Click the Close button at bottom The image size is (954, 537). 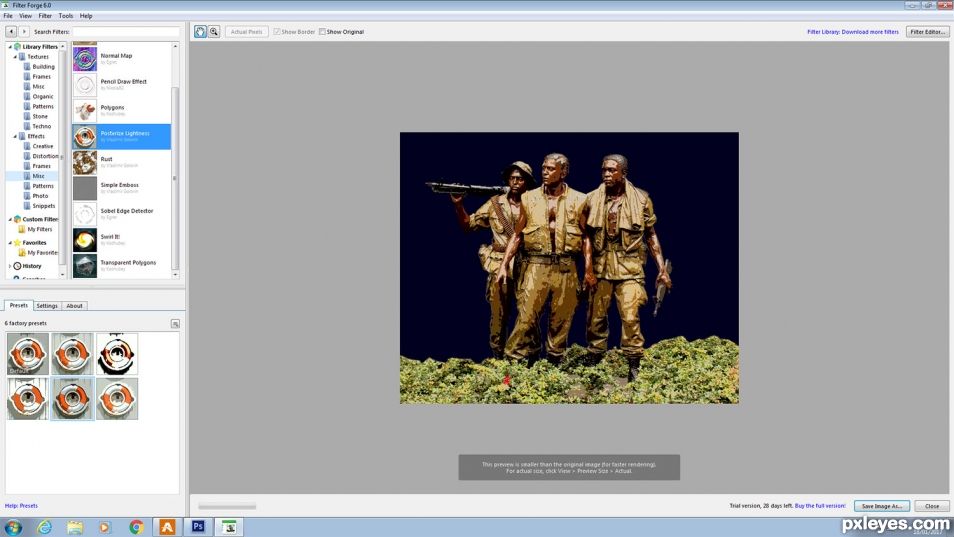click(931, 506)
